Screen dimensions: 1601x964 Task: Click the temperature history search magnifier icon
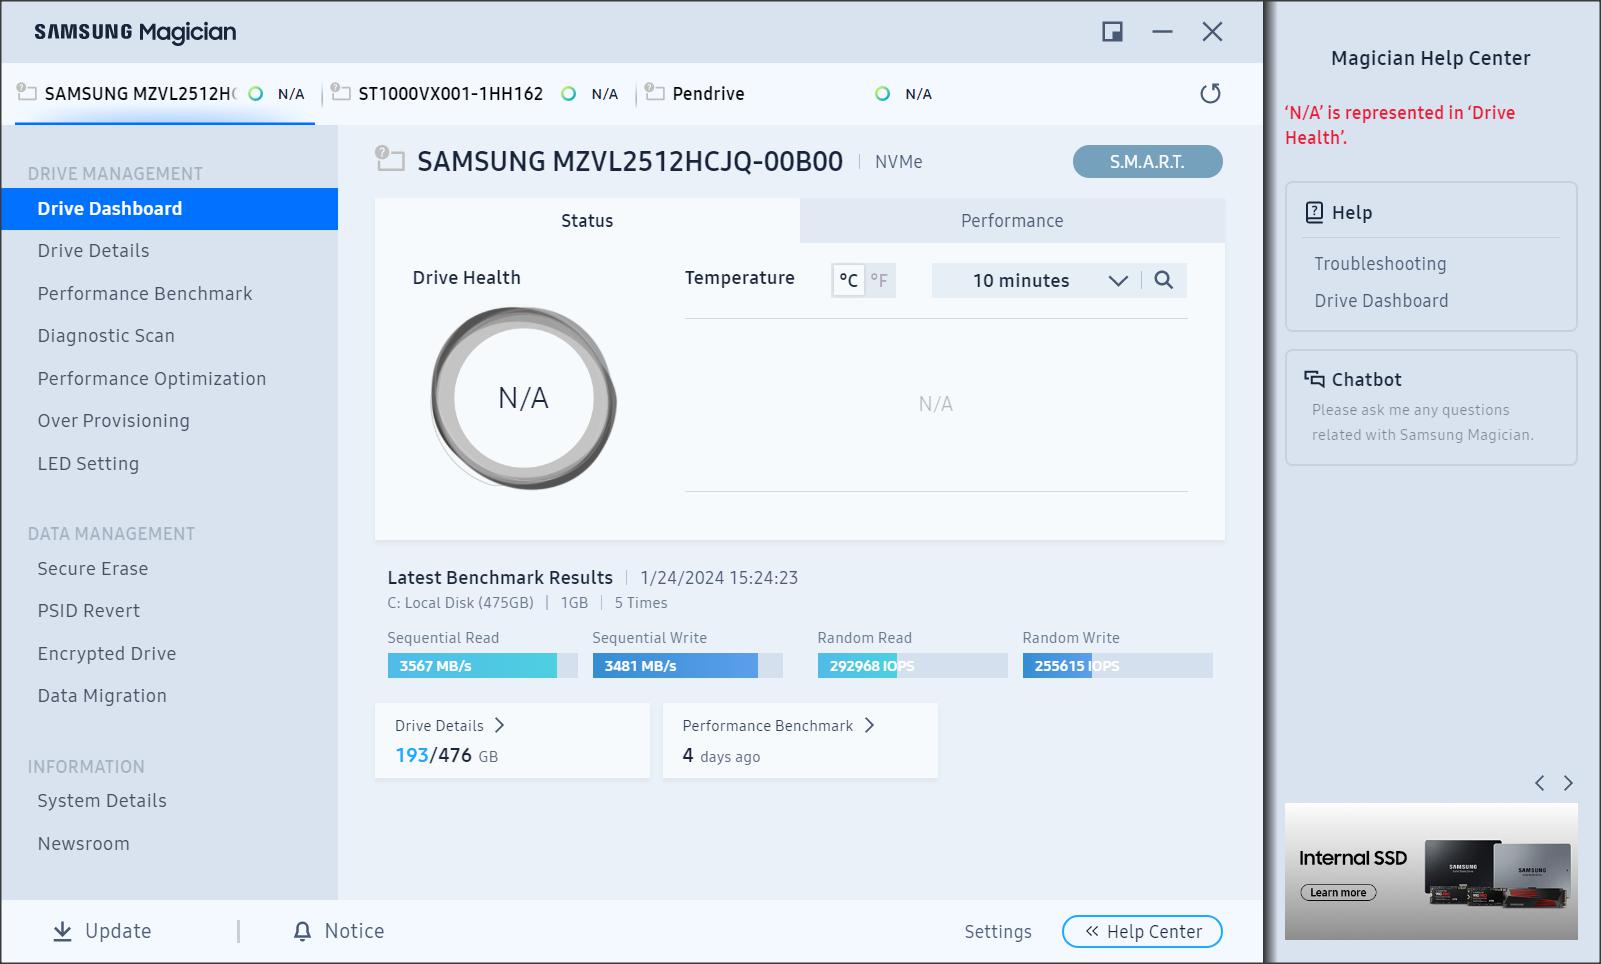pos(1163,280)
